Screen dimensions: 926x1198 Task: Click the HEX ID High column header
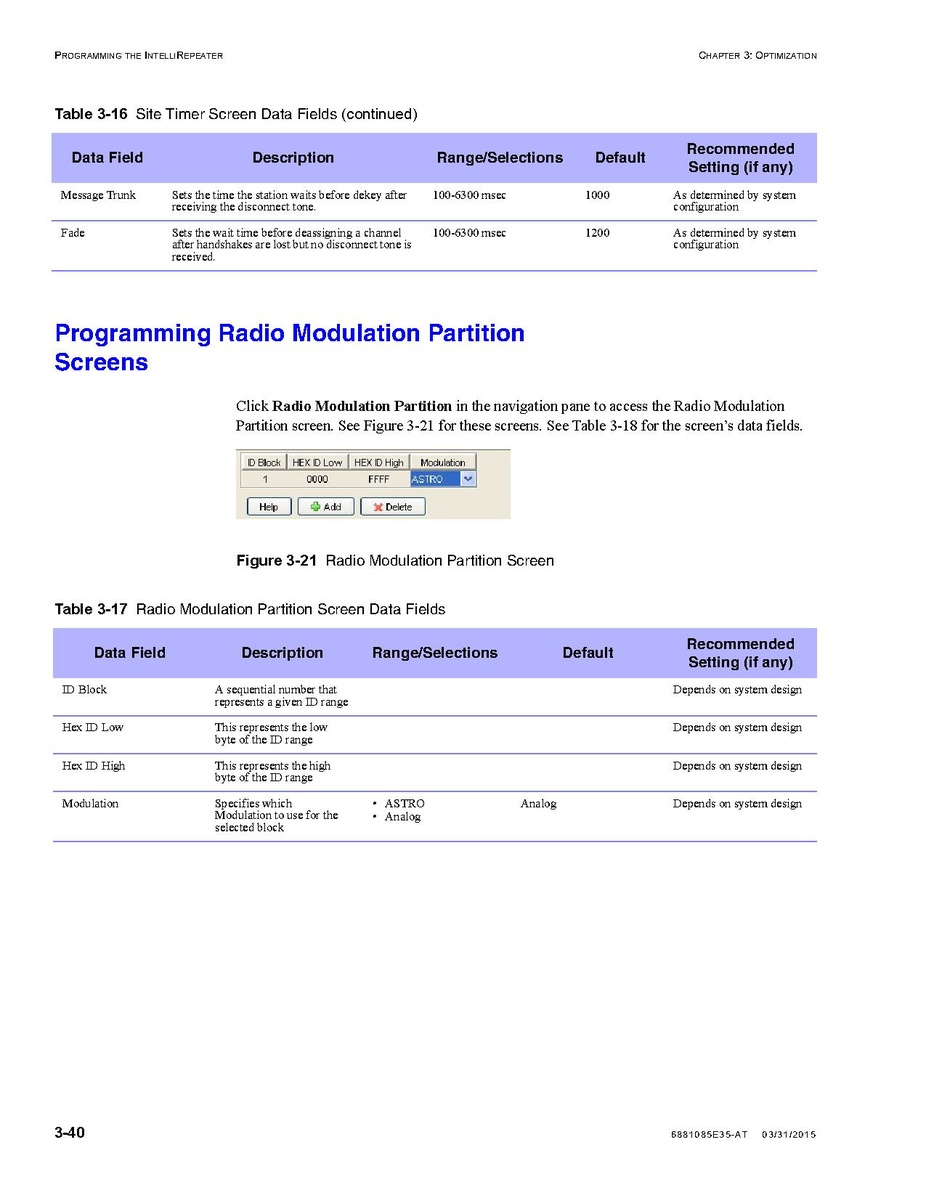(x=379, y=463)
